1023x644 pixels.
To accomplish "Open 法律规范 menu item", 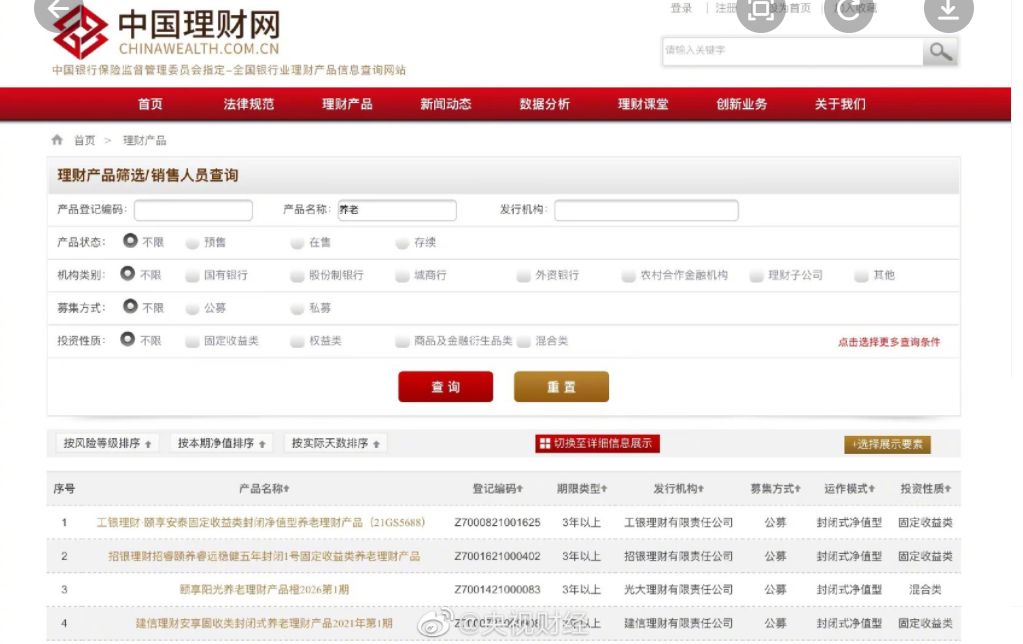I will pos(249,104).
